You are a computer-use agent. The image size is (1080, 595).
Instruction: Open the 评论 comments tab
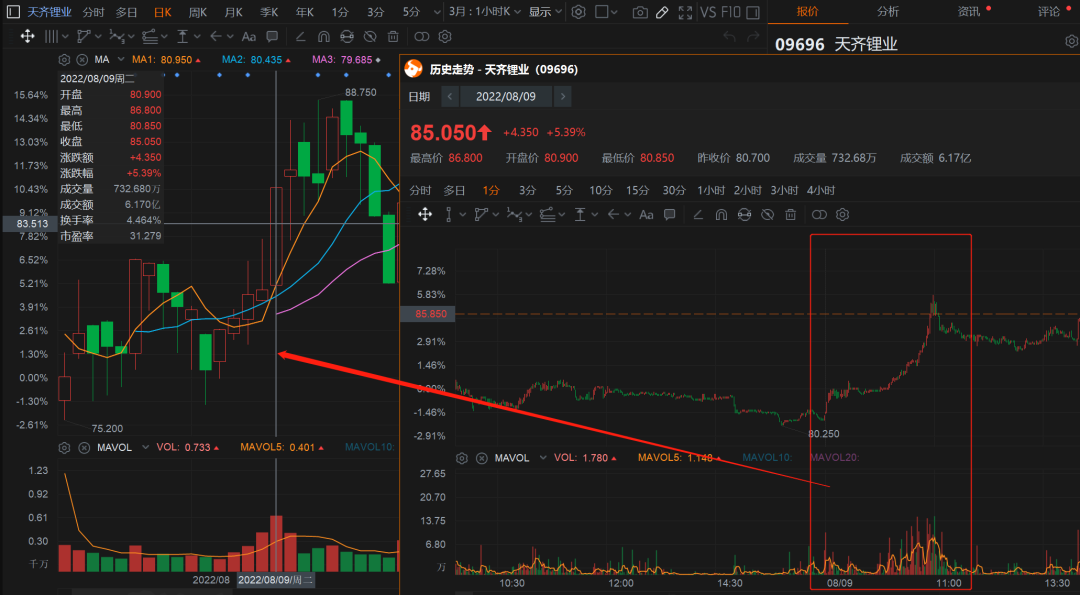click(x=1049, y=11)
